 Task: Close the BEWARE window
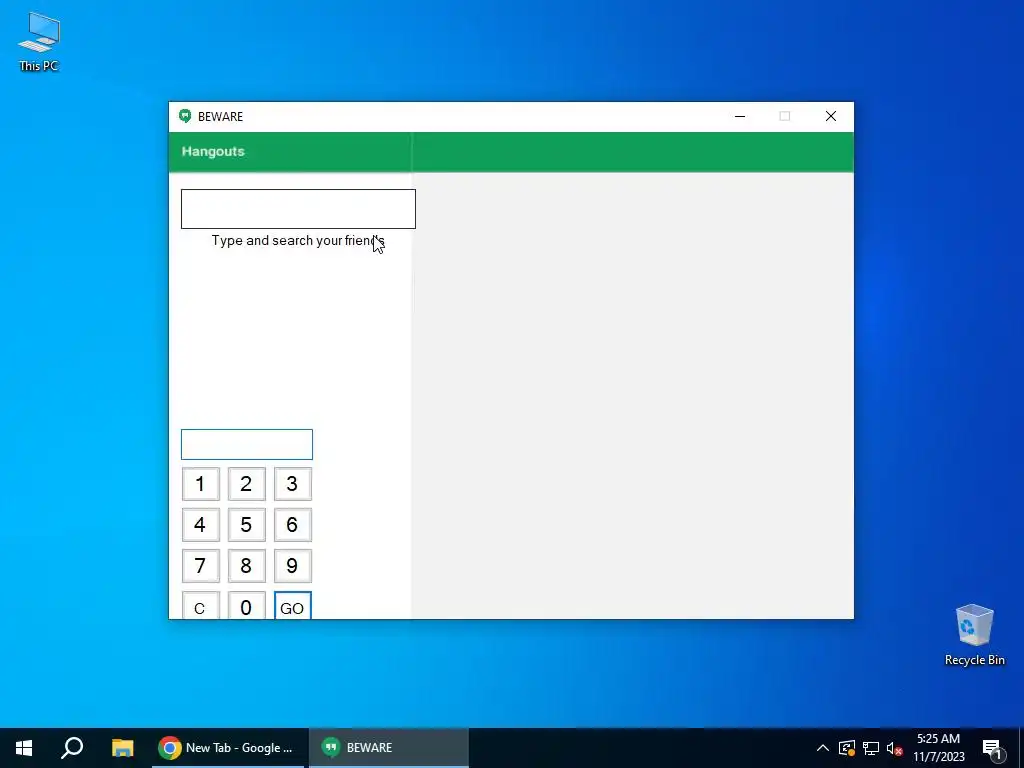pyautogui.click(x=831, y=116)
